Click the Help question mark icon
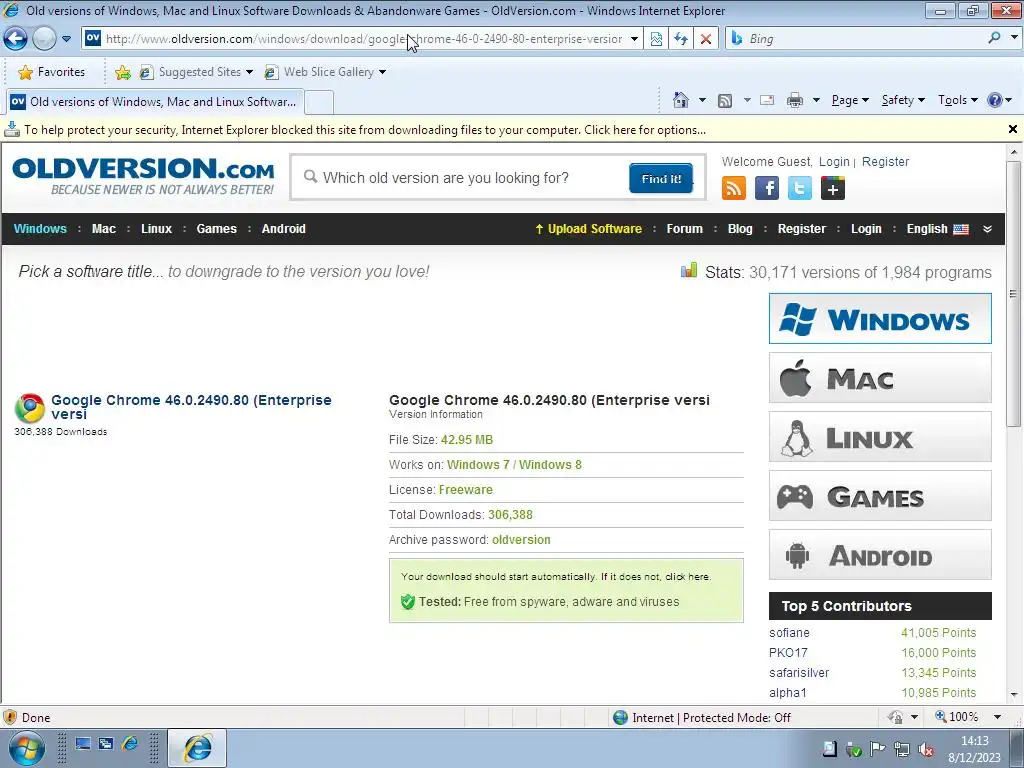Screen dimensions: 1024x768 pyautogui.click(x=995, y=100)
